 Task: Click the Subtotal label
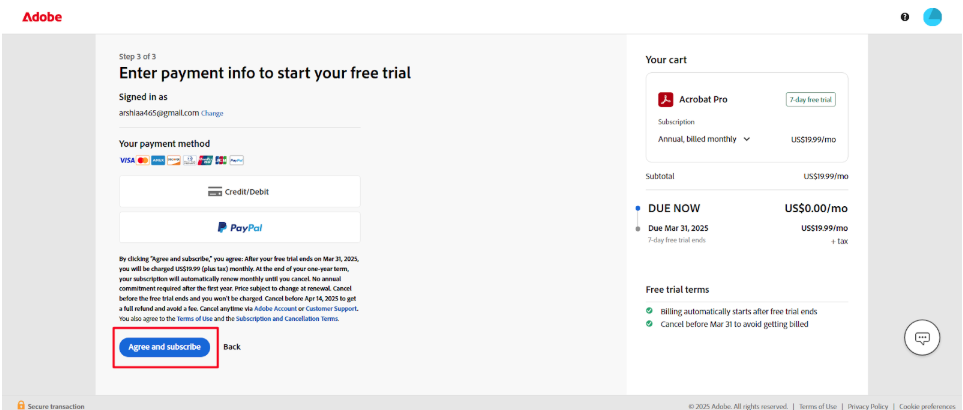[660, 176]
